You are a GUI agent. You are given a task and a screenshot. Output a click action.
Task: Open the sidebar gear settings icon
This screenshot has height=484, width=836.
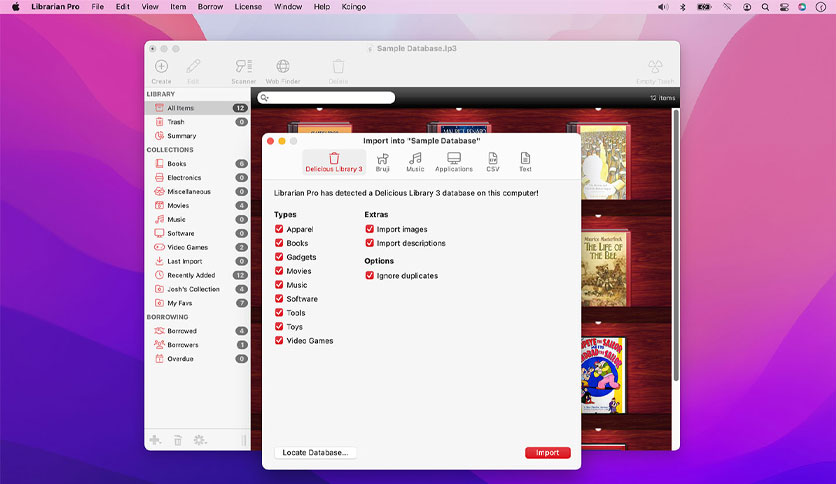click(200, 440)
